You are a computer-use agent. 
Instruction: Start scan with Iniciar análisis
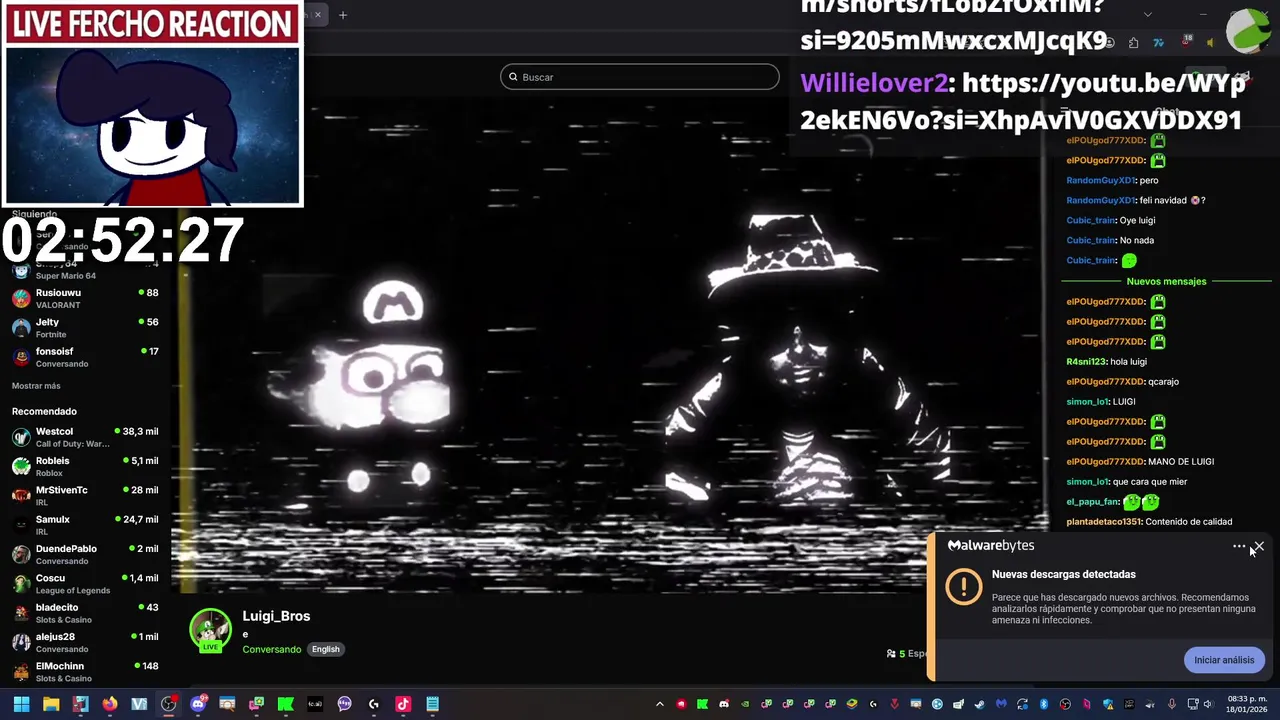(x=1224, y=660)
